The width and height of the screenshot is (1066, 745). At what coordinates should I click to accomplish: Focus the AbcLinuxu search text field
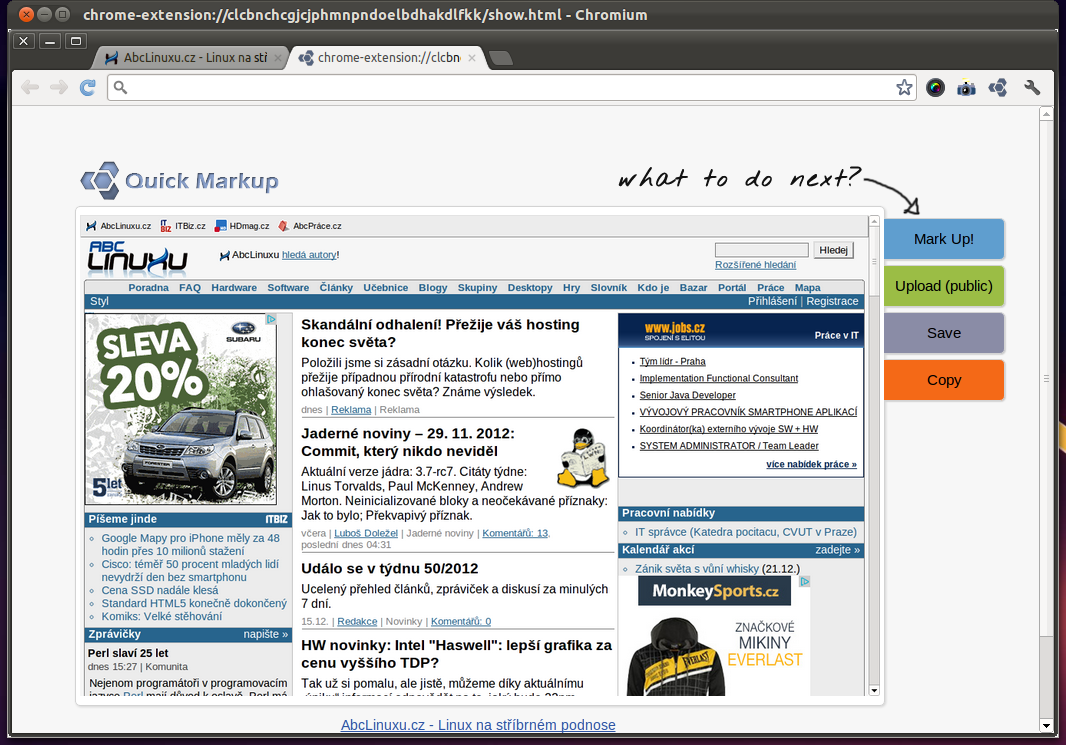[761, 250]
